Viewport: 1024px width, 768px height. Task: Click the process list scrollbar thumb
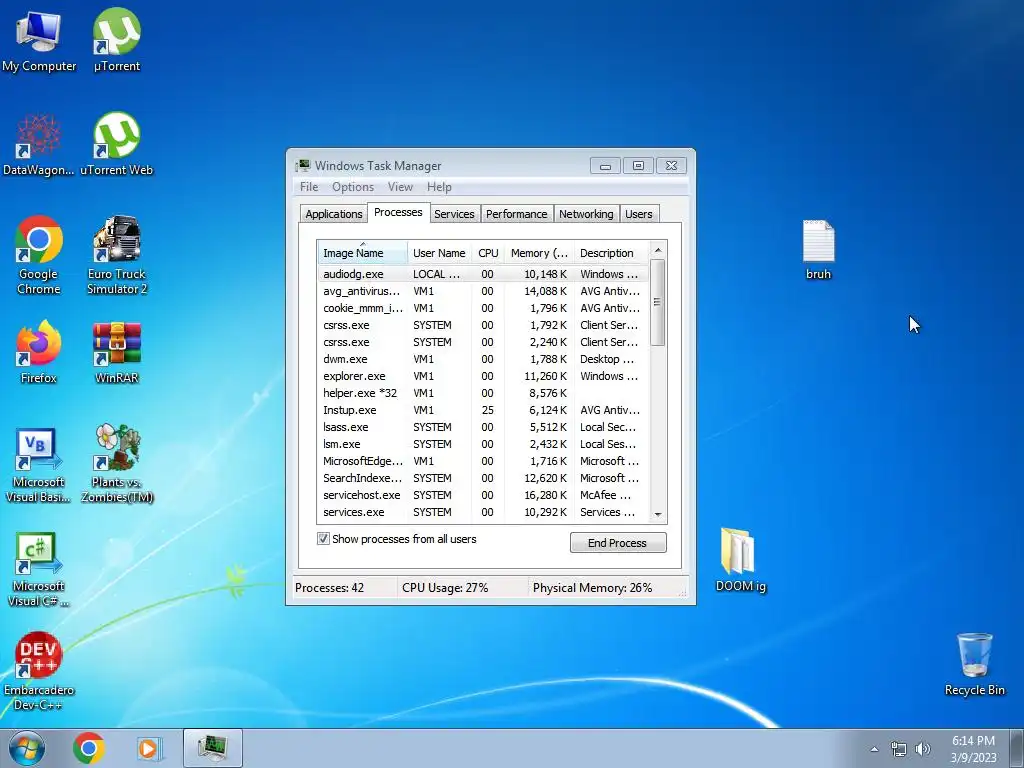click(x=658, y=302)
